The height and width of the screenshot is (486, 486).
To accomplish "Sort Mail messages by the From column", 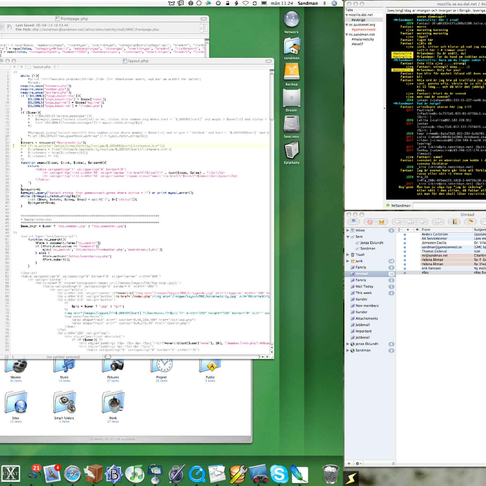I will coord(447,230).
